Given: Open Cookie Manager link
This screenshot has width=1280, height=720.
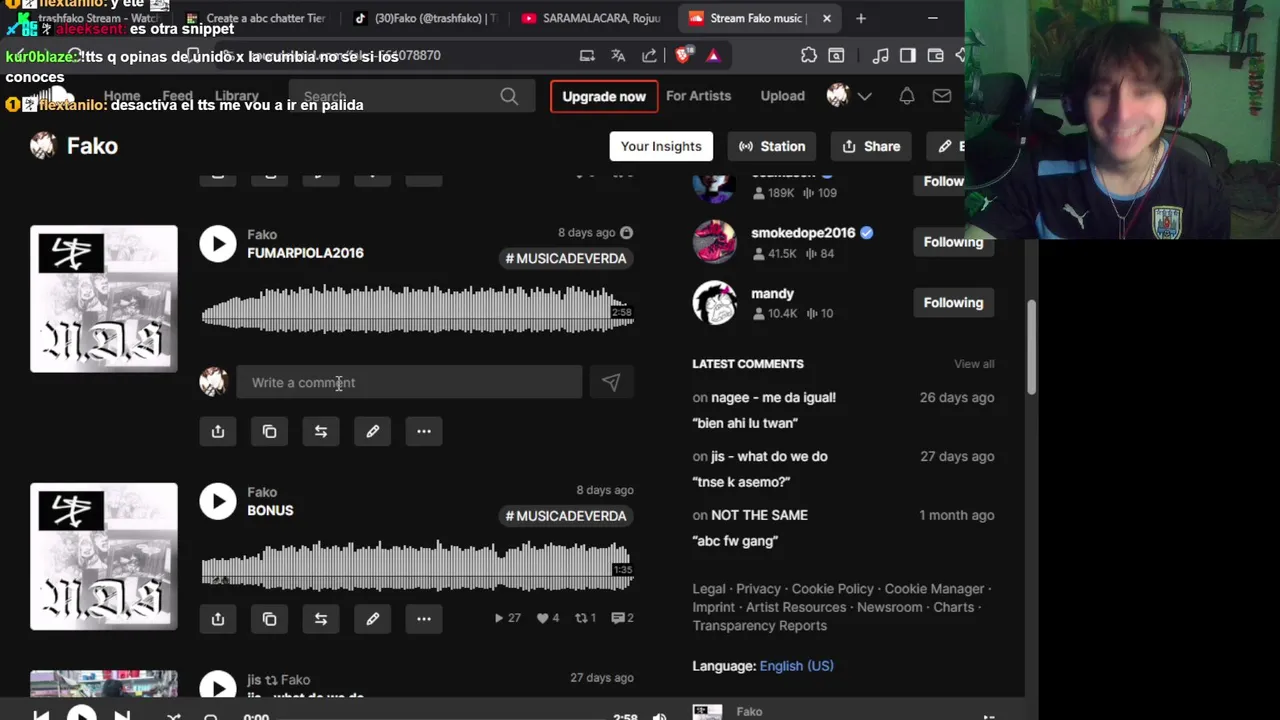Looking at the screenshot, I should 934,589.
